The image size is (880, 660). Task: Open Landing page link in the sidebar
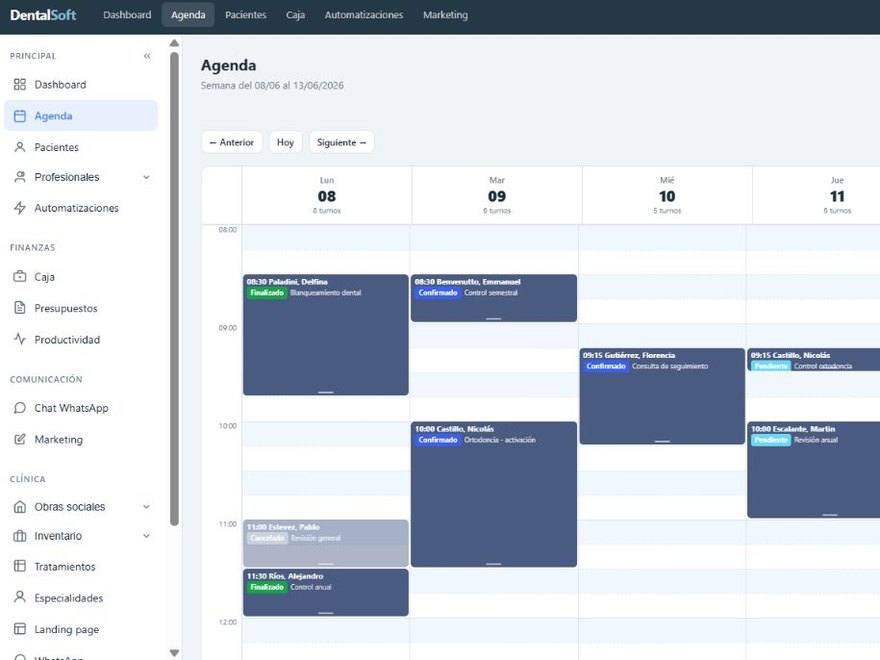[x=81, y=629]
